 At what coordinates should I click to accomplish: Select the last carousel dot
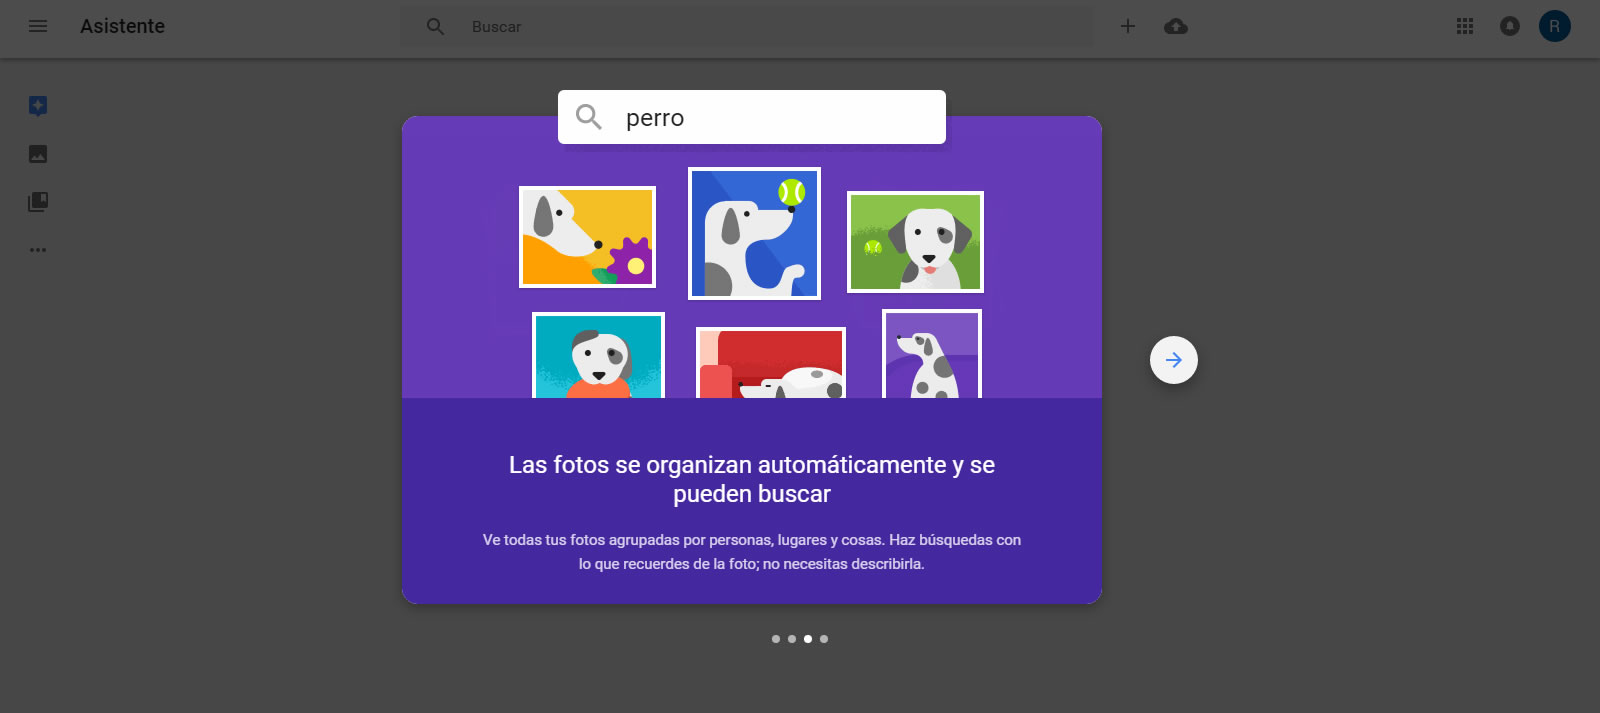(x=824, y=639)
